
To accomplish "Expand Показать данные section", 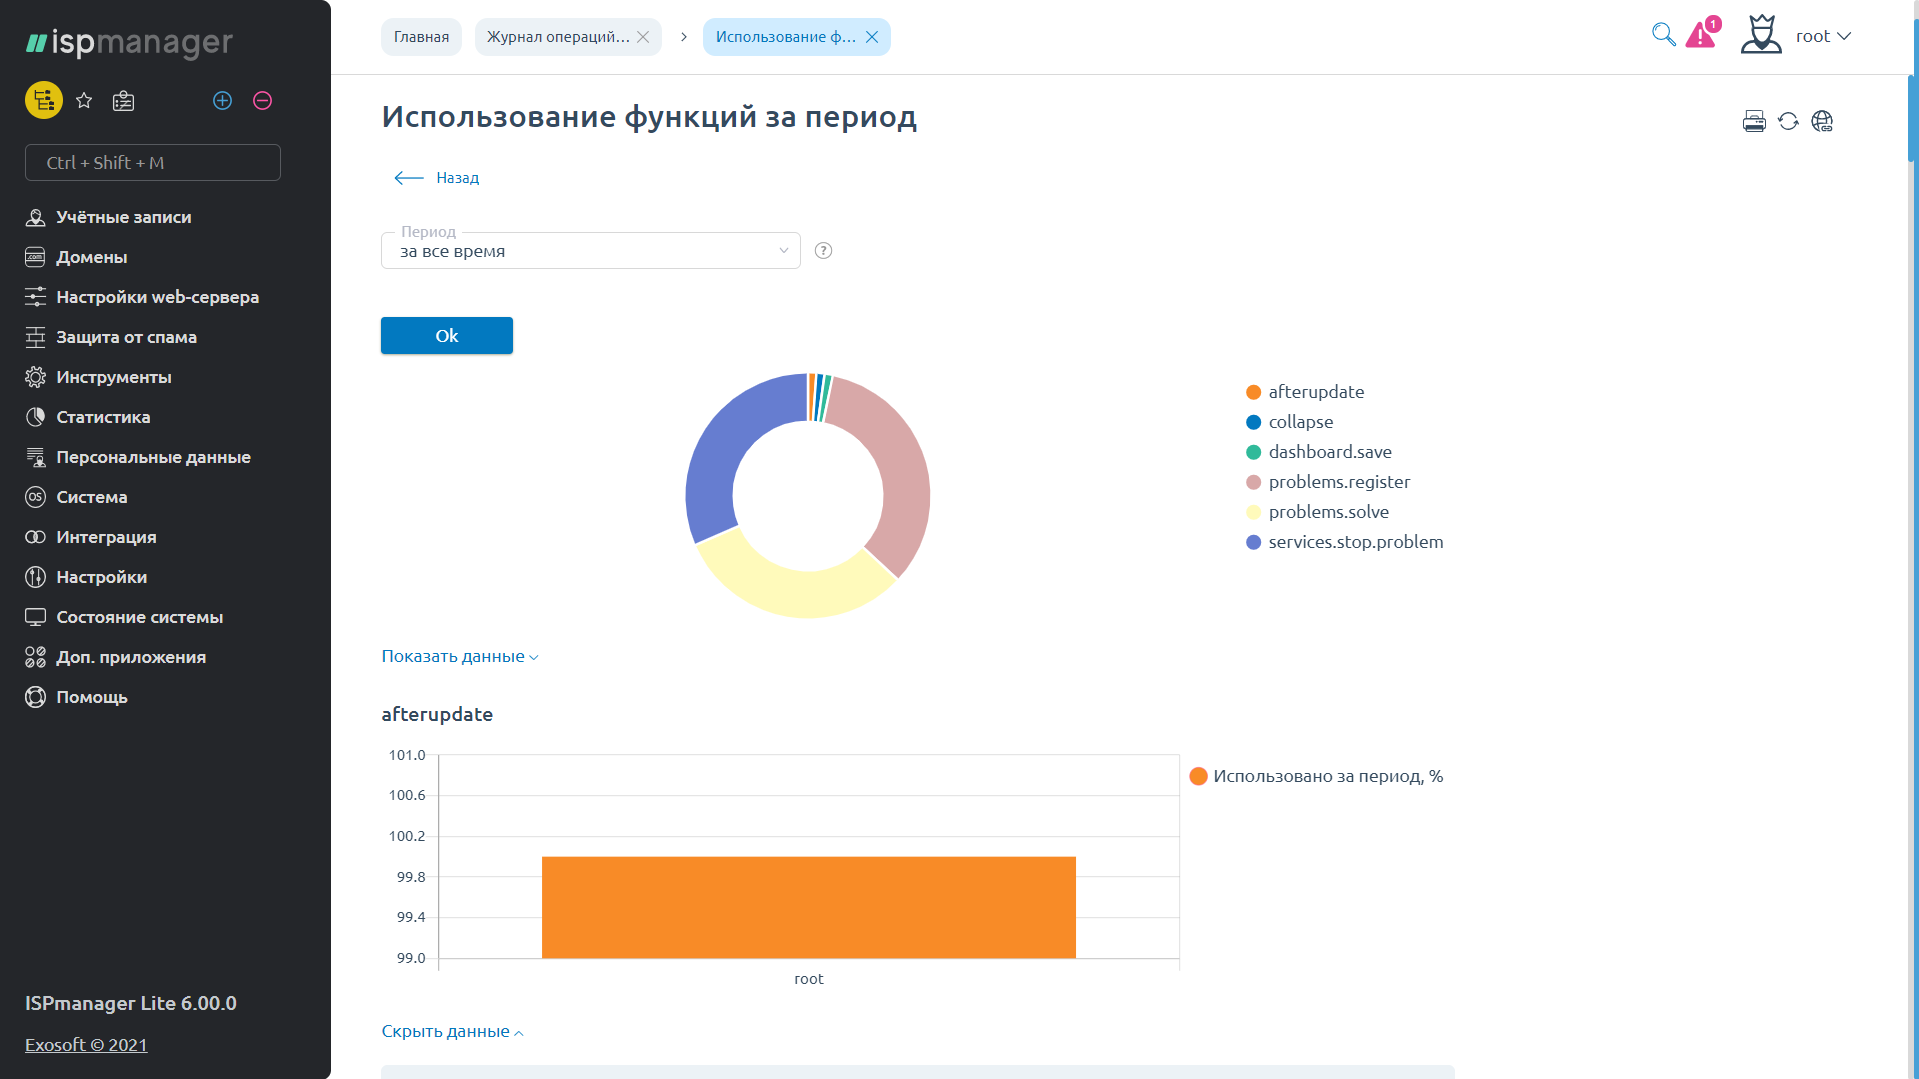I will (x=459, y=657).
